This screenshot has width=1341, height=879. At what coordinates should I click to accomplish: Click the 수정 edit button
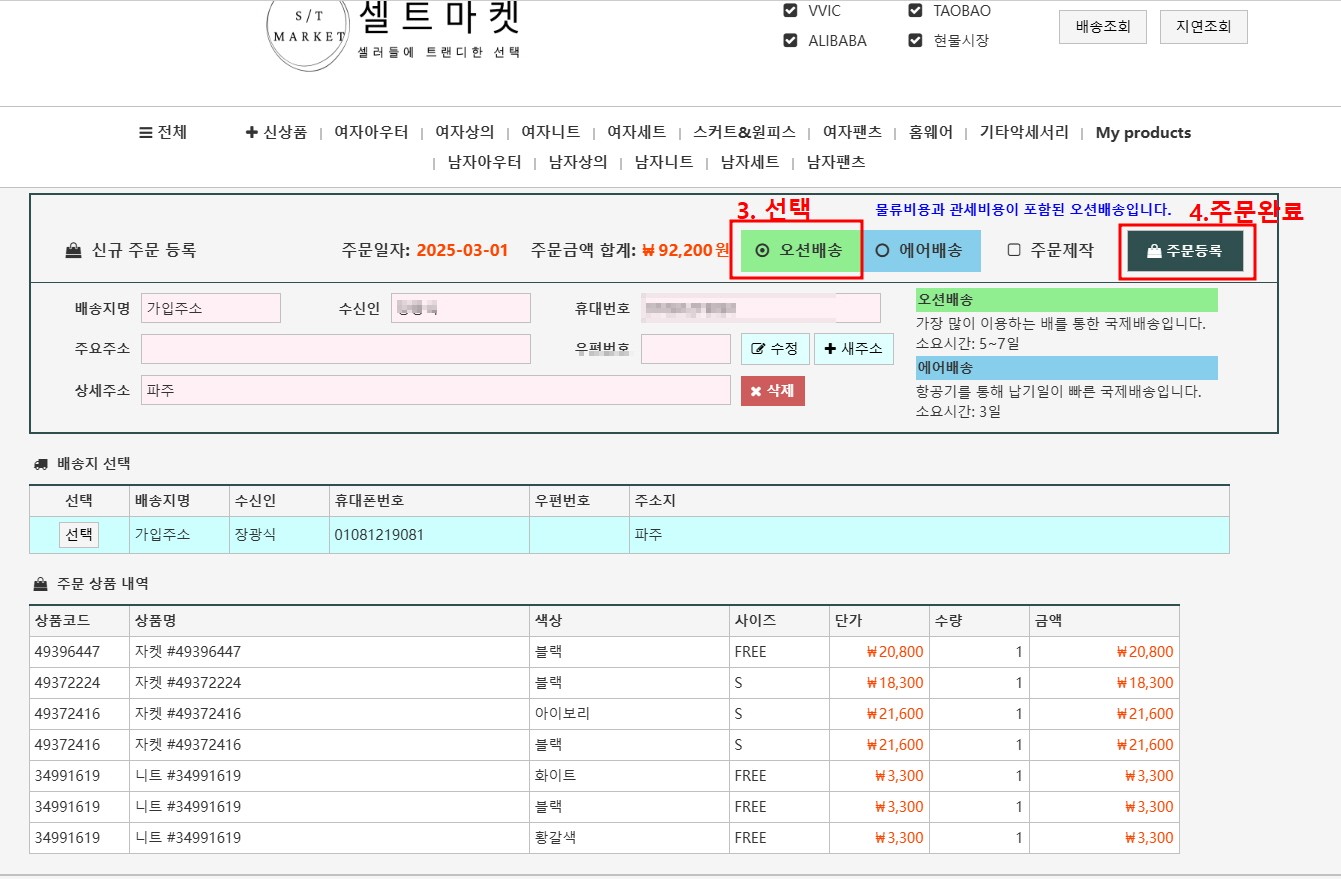coord(774,349)
